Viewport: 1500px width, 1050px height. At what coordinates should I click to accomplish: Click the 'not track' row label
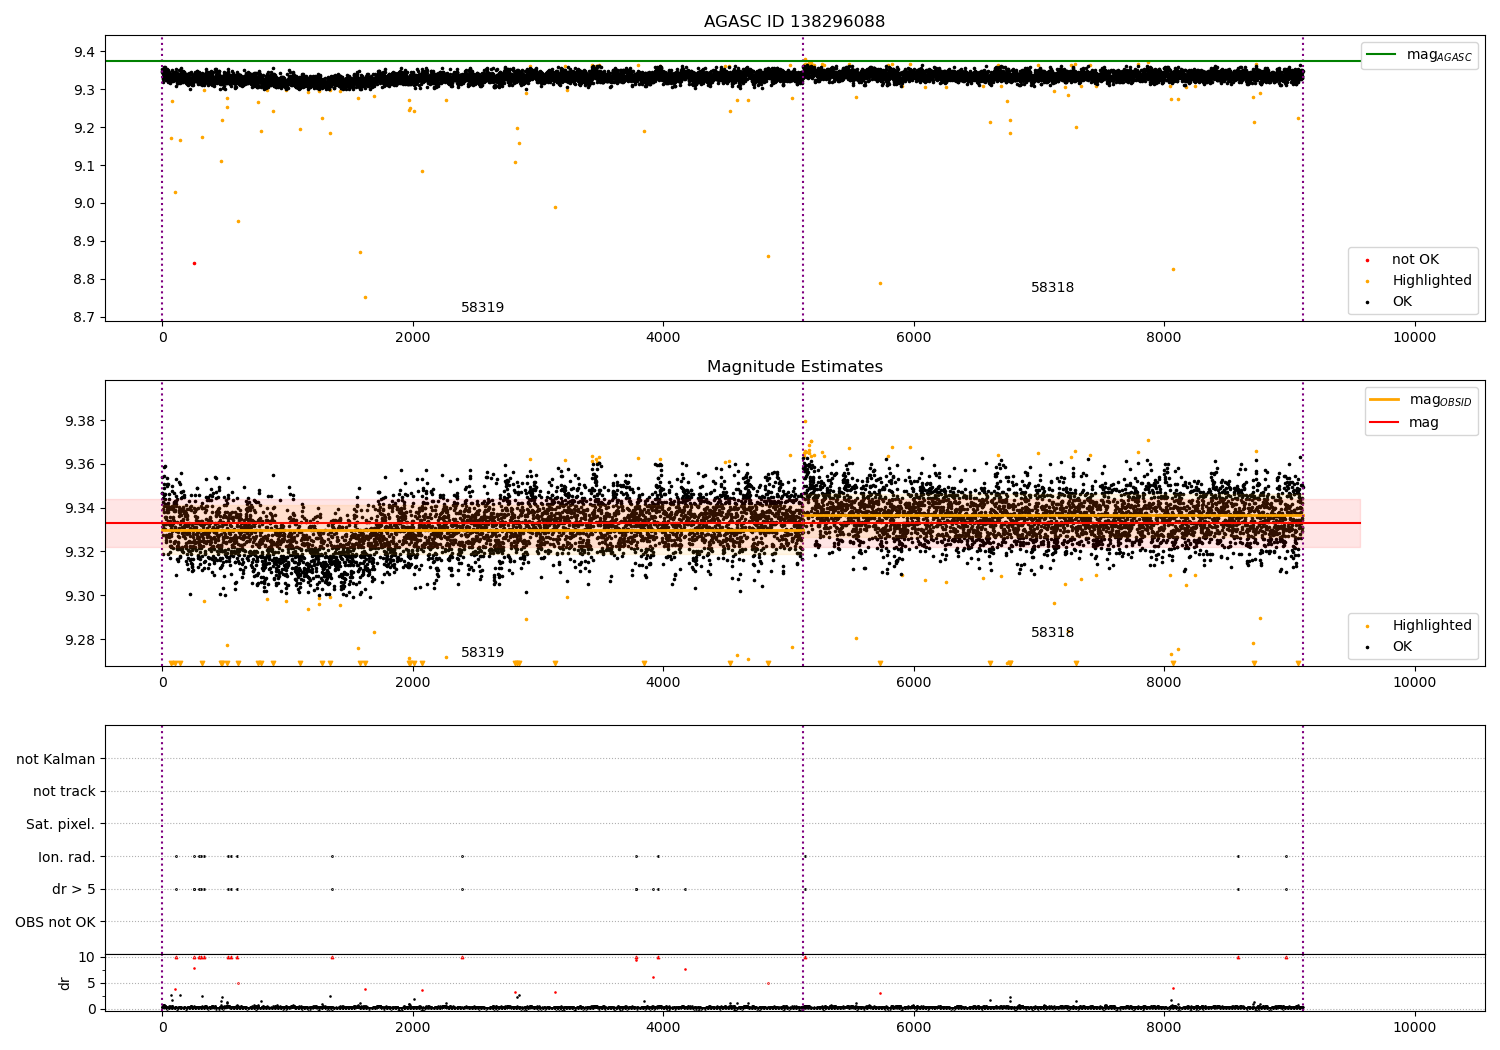tap(64, 792)
